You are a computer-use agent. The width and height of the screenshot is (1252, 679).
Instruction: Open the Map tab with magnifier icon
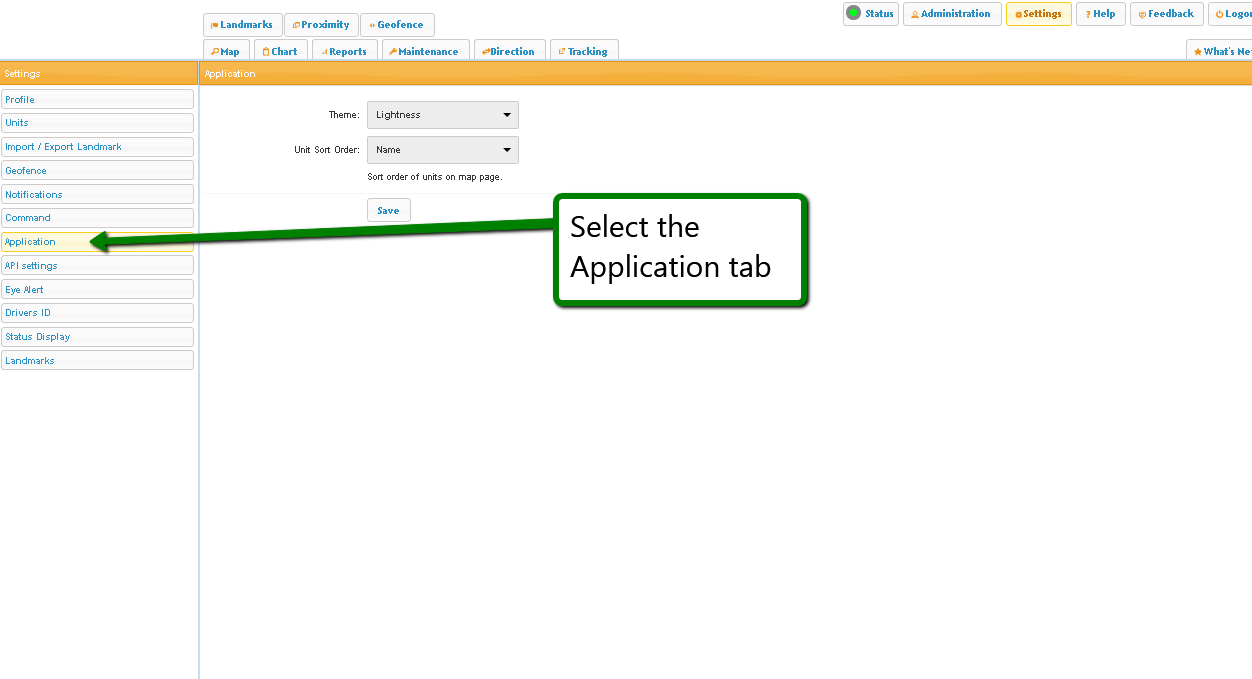pos(226,51)
